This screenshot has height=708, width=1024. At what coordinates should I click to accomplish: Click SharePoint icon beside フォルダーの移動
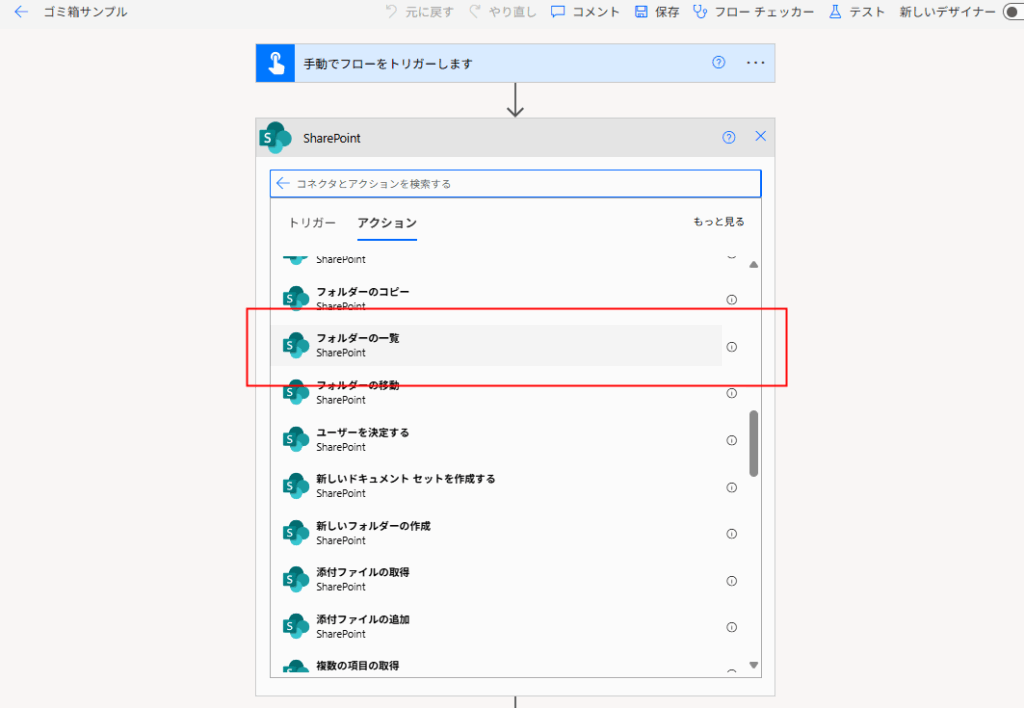pyautogui.click(x=296, y=393)
